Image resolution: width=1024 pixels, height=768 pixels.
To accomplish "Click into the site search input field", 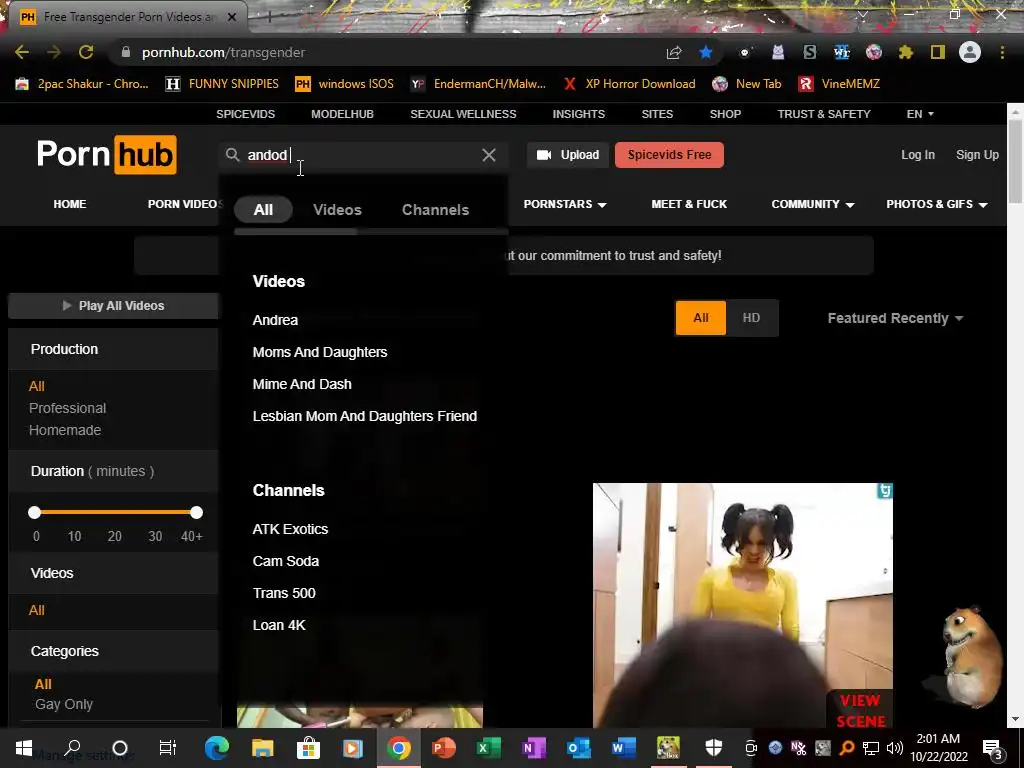I will (362, 155).
